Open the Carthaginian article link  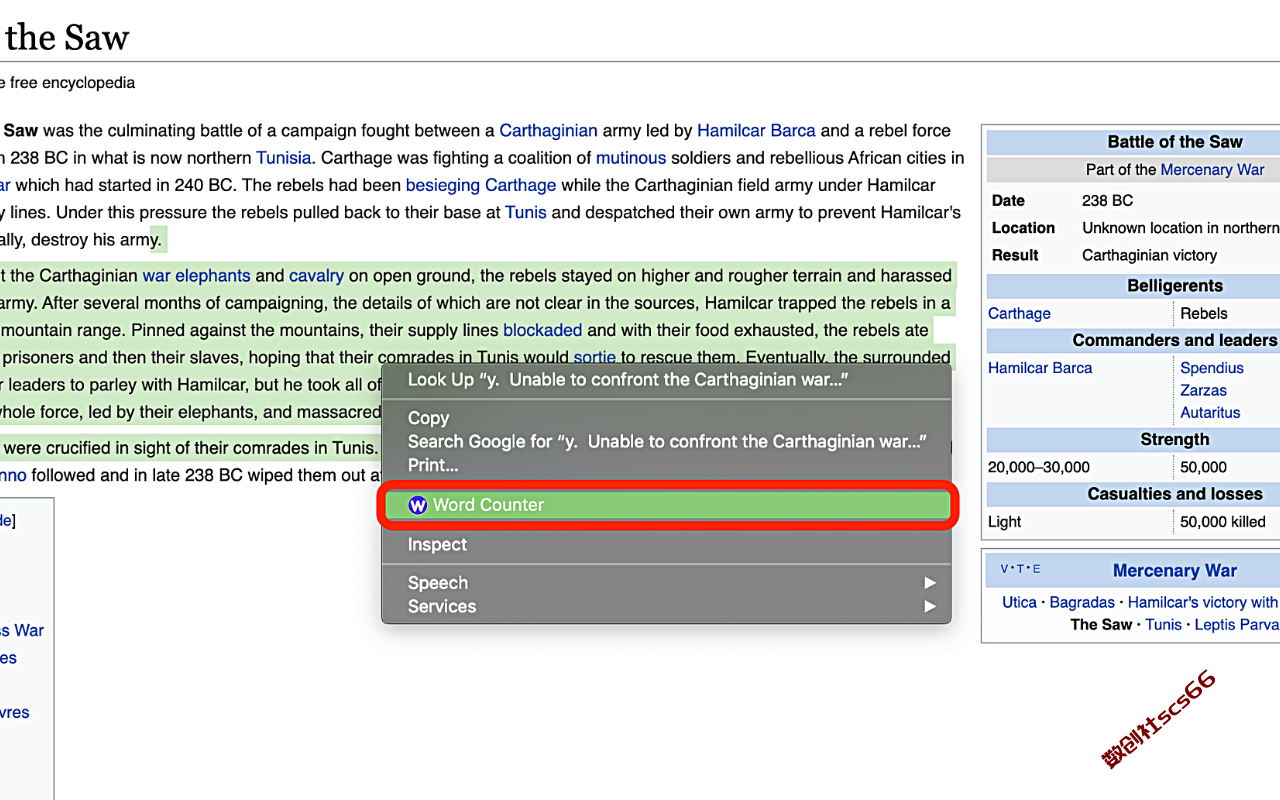tap(548, 131)
